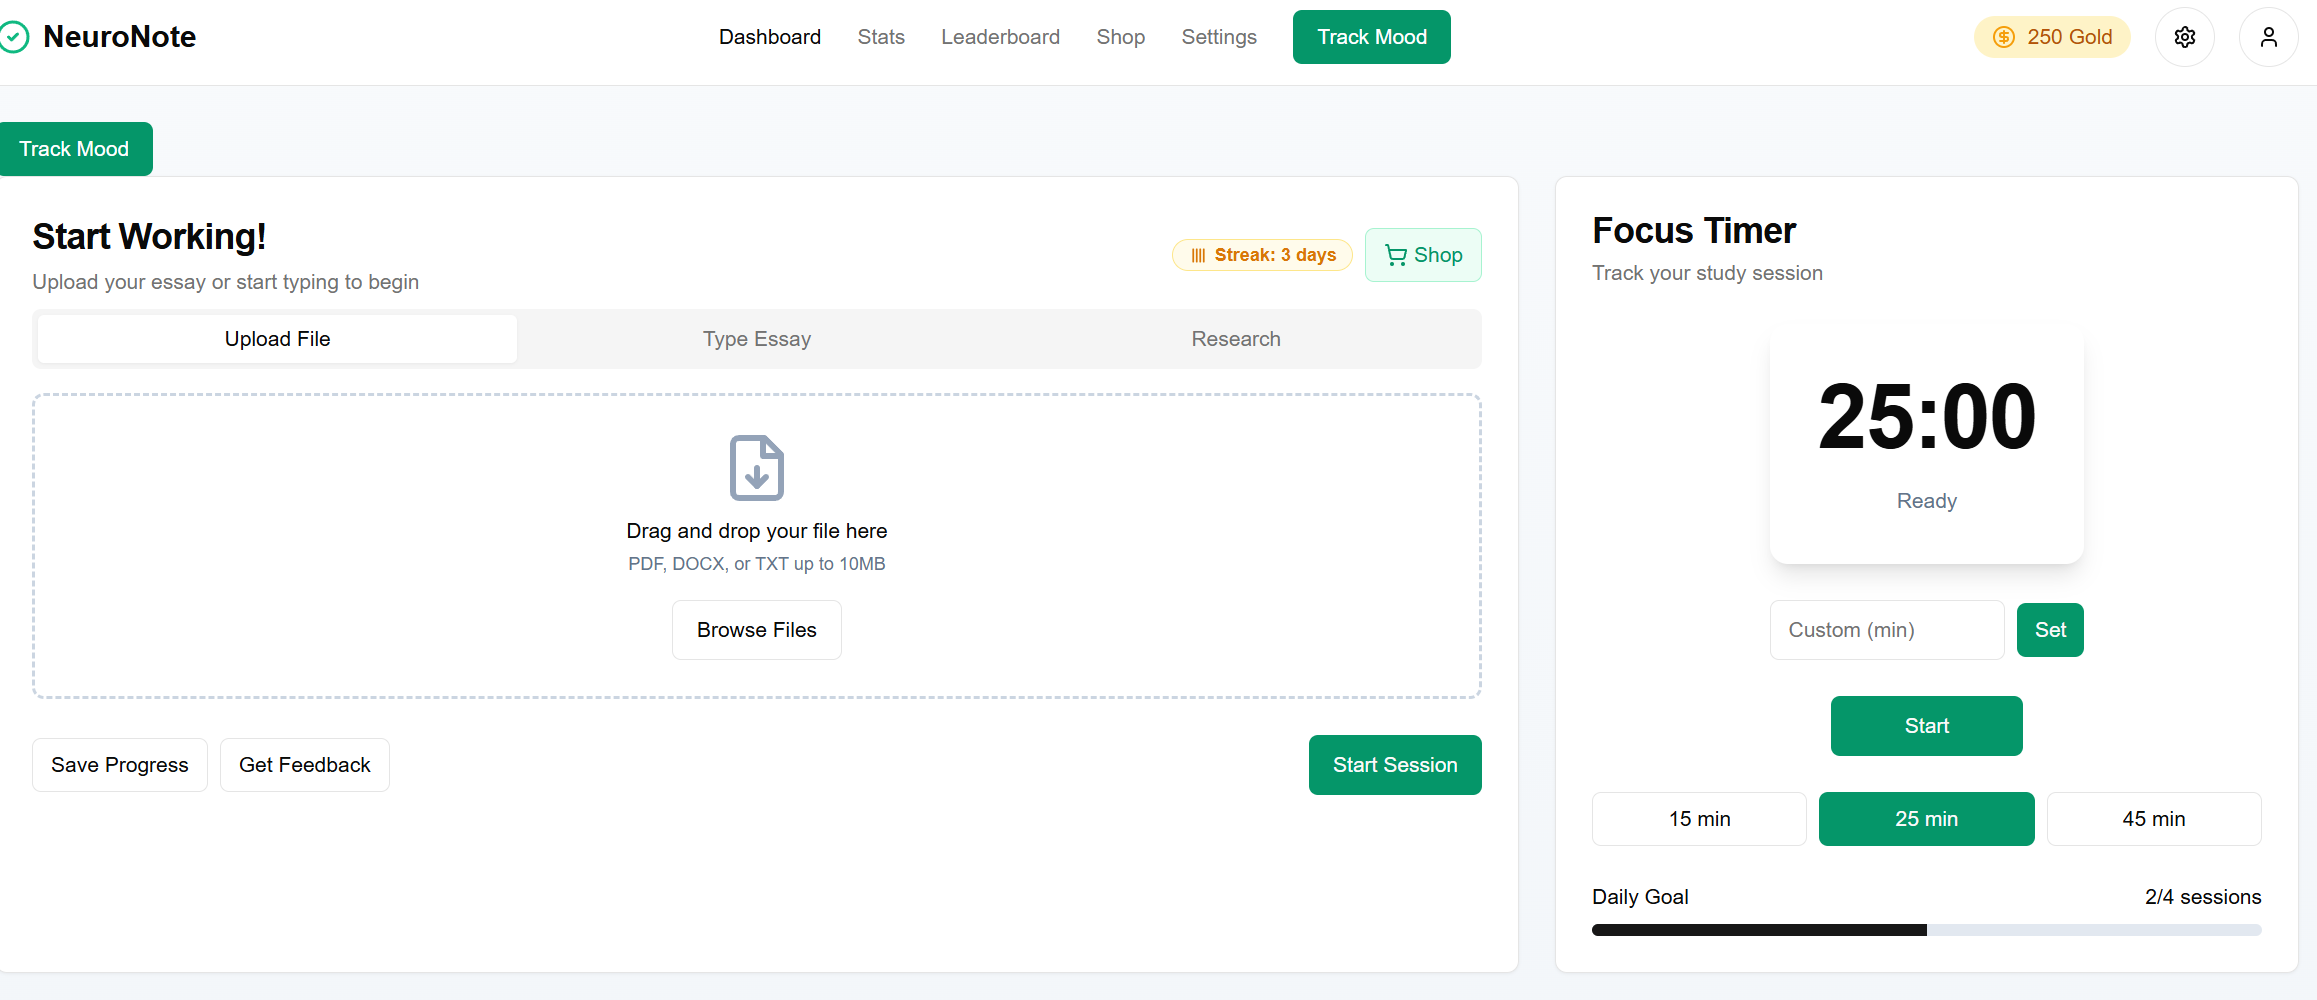Click the gold coin balance badge
The height and width of the screenshot is (1000, 2317).
[x=2052, y=38]
